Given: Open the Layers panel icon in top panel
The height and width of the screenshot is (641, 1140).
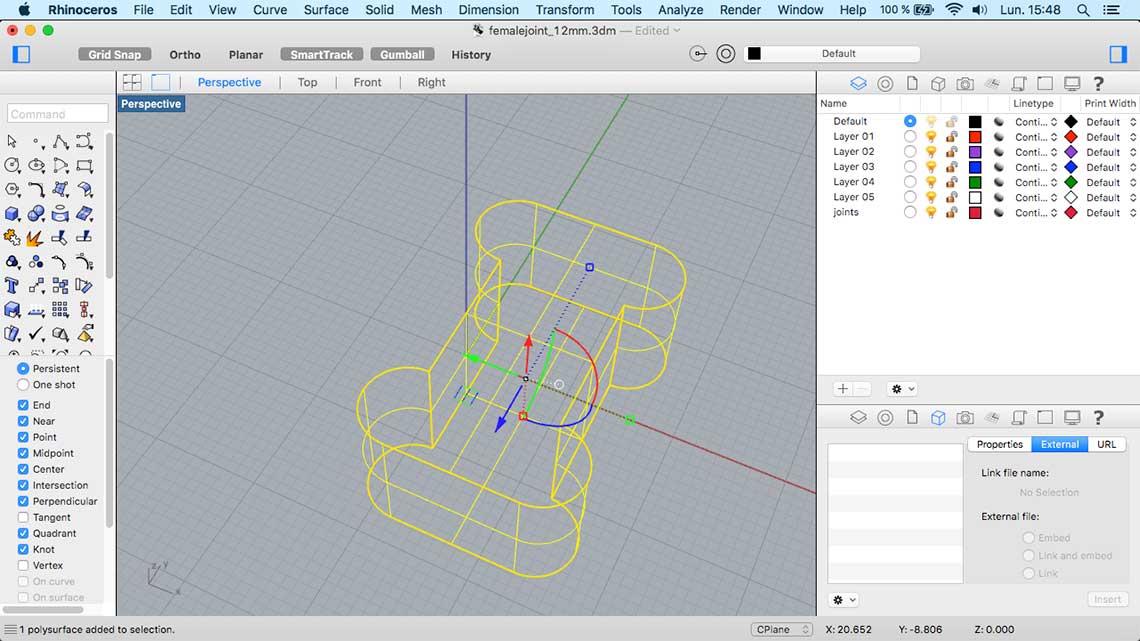Looking at the screenshot, I should click(x=859, y=84).
